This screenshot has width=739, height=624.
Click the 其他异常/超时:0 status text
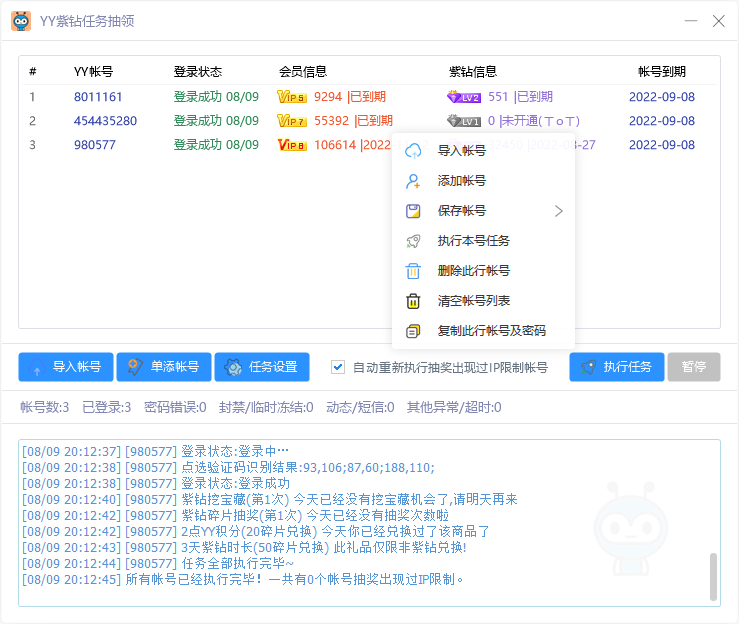coord(454,407)
